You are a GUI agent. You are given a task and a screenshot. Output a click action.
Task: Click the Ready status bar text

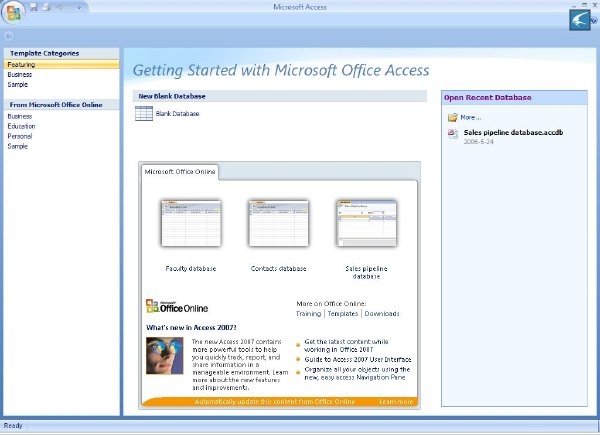(x=13, y=426)
